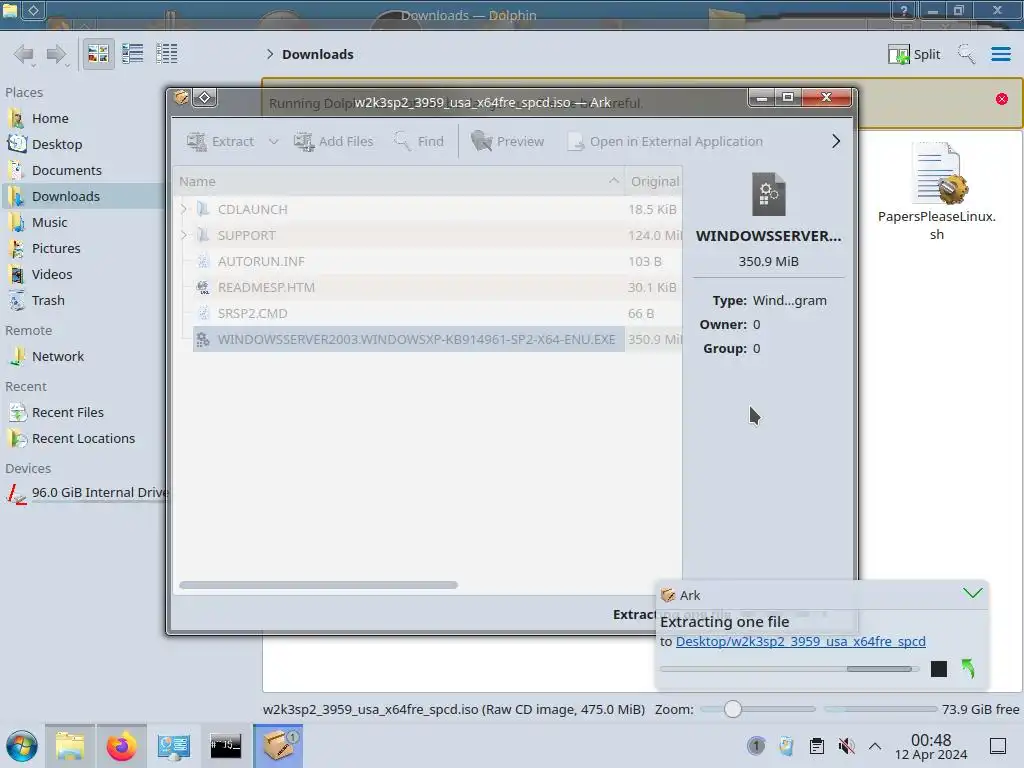Click Add Files in Ark toolbar
Screen dimensions: 1024x768
[x=334, y=142]
